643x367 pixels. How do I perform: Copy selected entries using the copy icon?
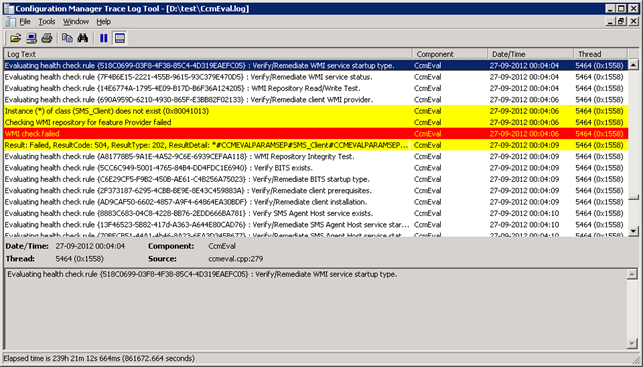[x=67, y=38]
